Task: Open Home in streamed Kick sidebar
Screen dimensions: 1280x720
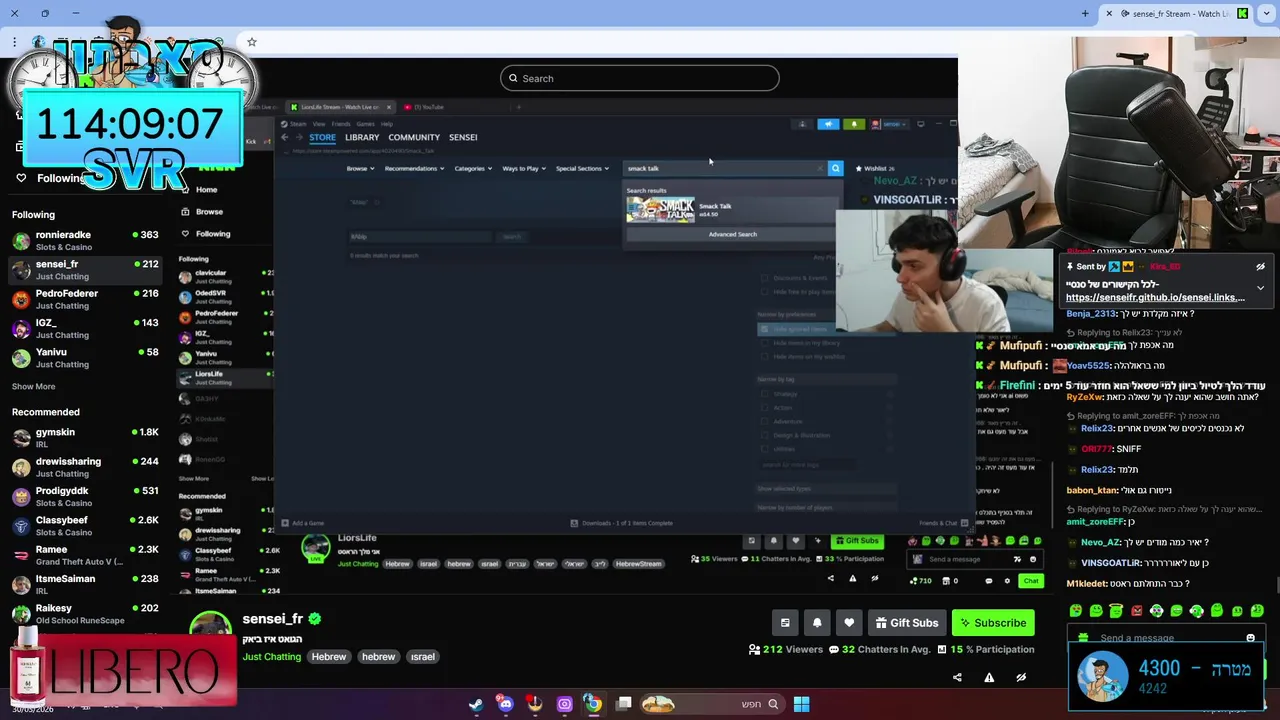Action: (x=201, y=189)
